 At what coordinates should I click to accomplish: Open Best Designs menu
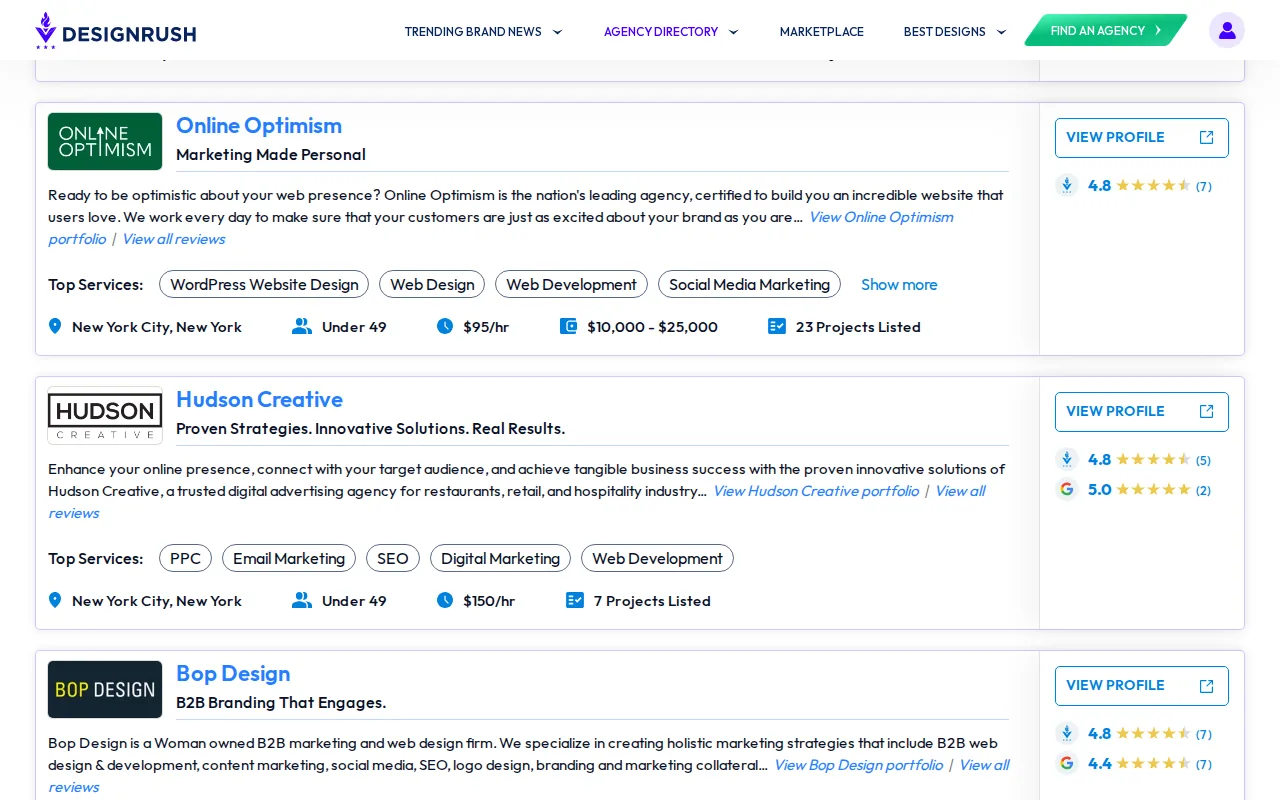(945, 32)
